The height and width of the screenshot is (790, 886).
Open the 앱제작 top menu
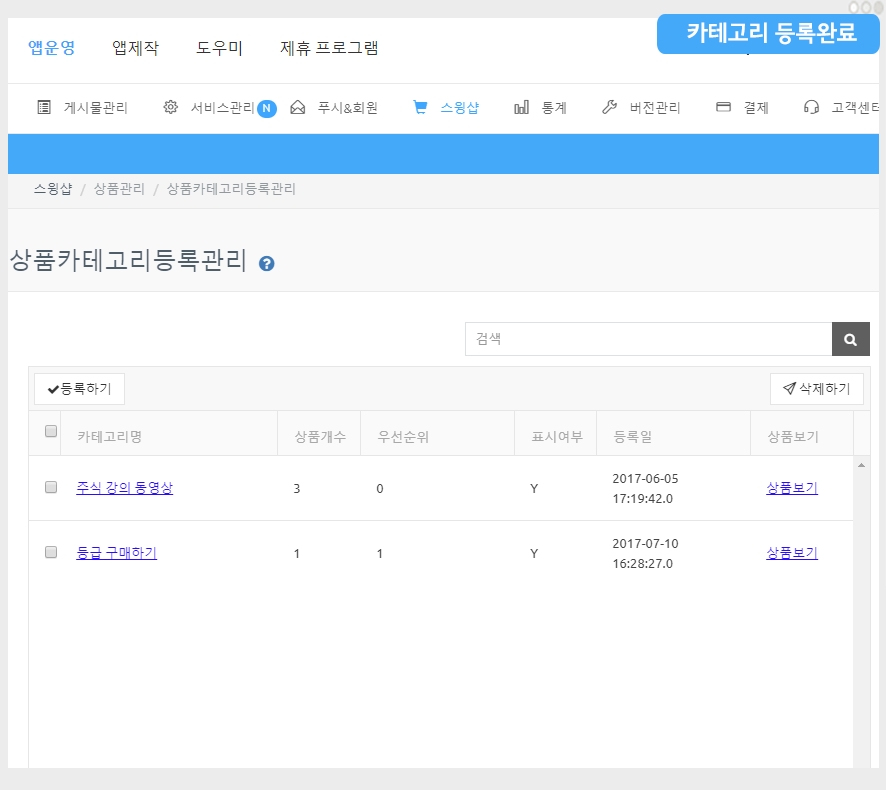(x=136, y=48)
